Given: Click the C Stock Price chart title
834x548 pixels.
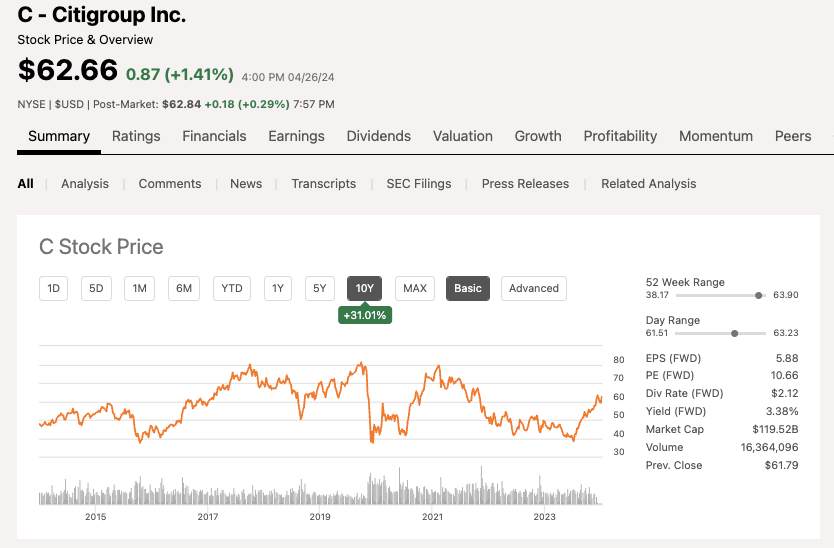Looking at the screenshot, I should click(101, 247).
